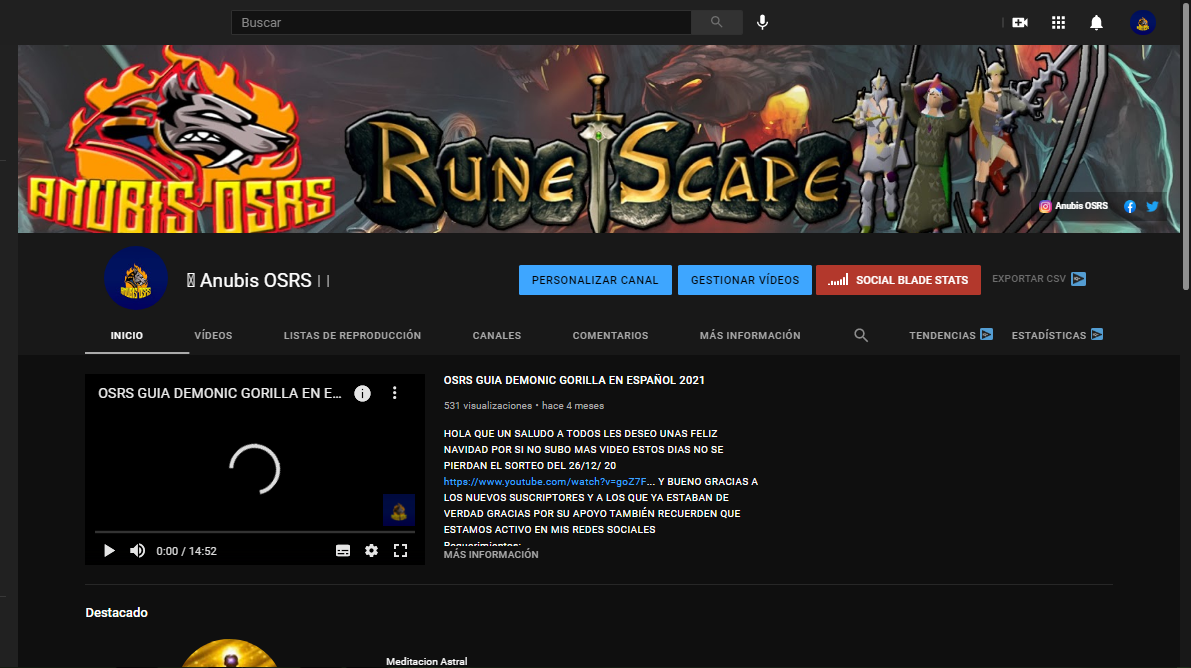Click the video progress bar
This screenshot has width=1191, height=668.
254,532
